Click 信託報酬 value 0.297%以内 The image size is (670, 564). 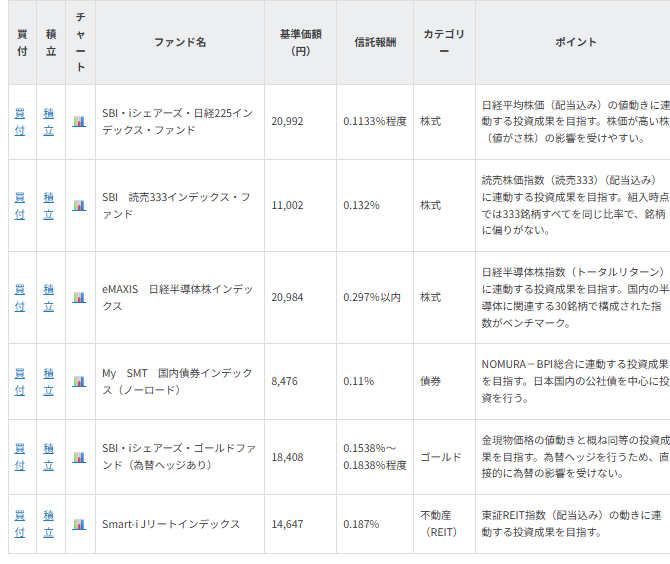pyautogui.click(x=372, y=297)
